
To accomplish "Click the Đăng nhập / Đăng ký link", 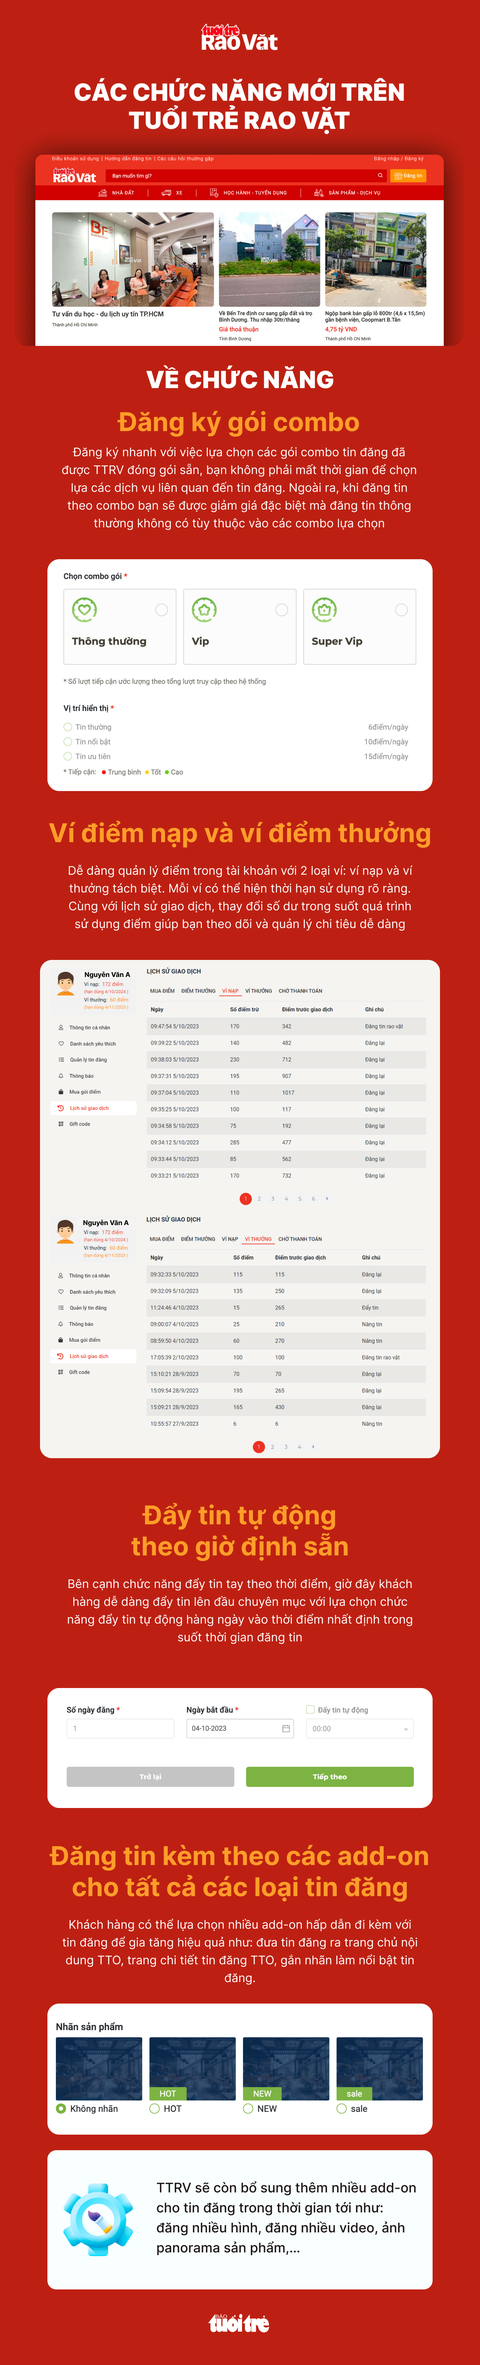I will (399, 158).
